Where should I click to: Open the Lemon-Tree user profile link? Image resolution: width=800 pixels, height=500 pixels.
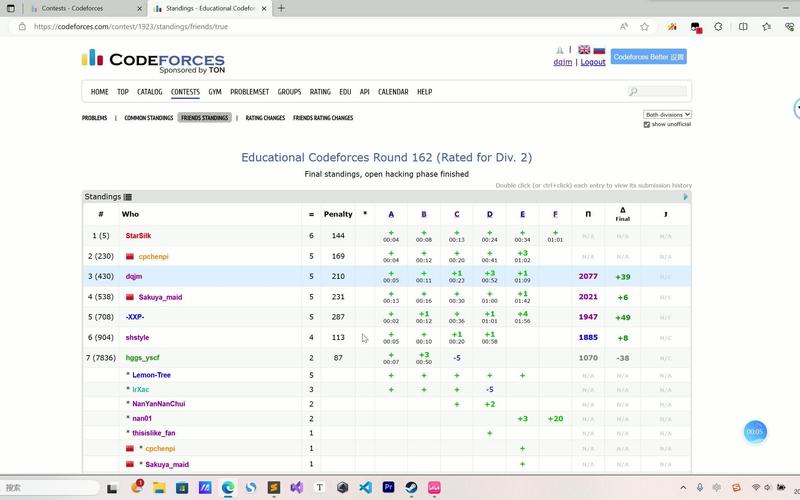[151, 375]
